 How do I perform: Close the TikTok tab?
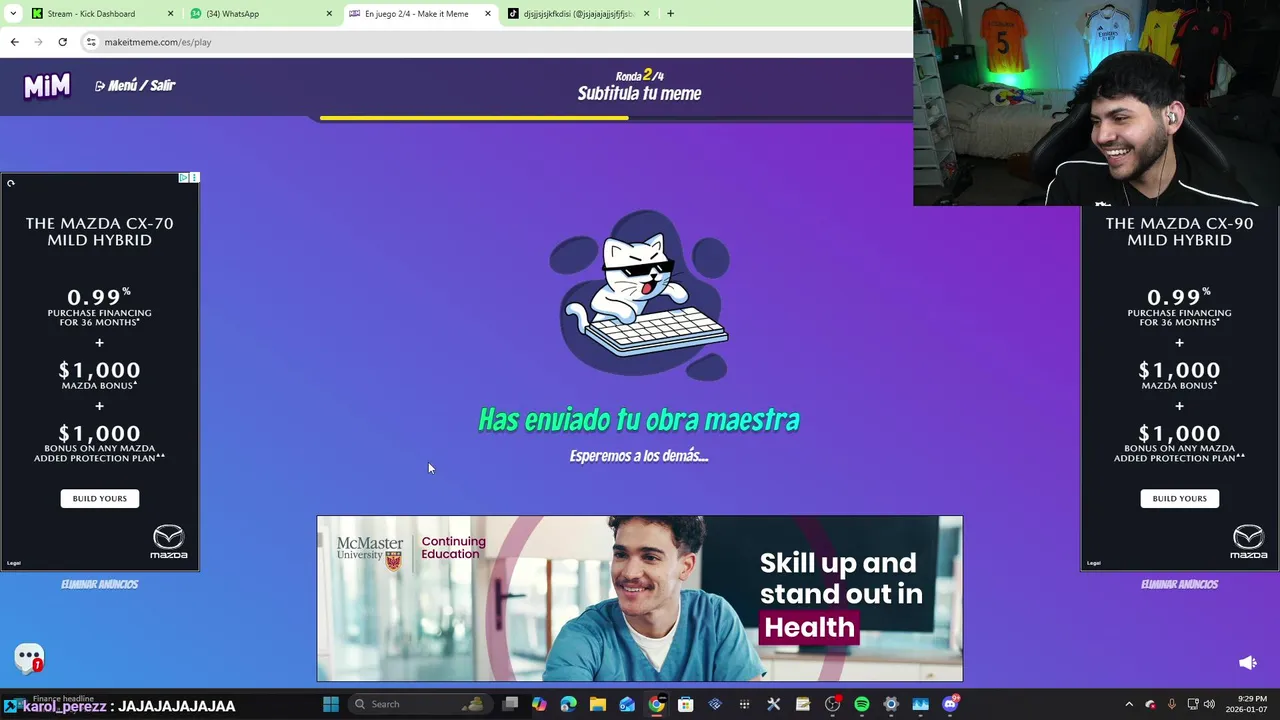point(646,14)
